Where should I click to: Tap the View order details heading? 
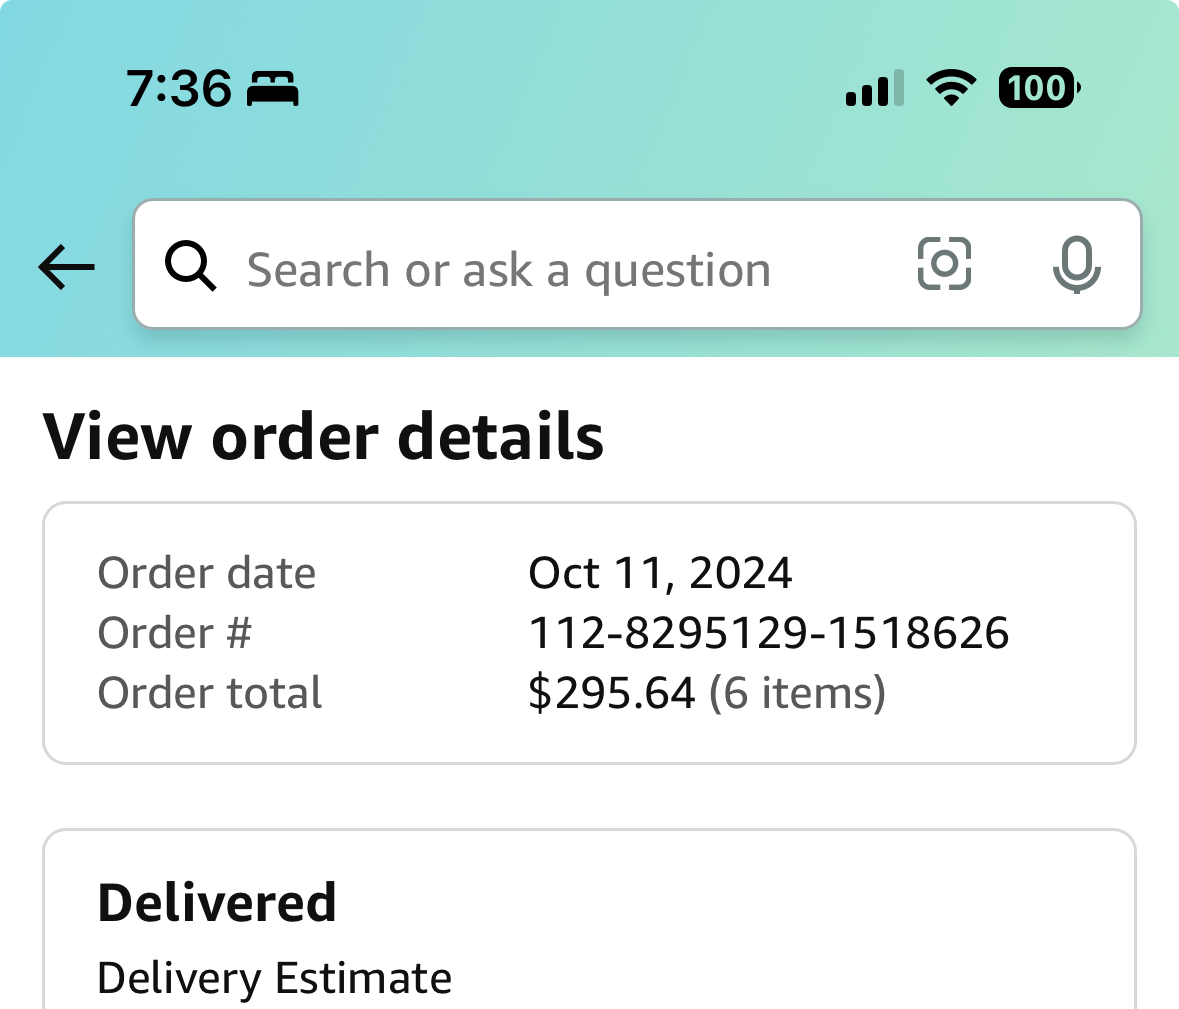coord(323,437)
